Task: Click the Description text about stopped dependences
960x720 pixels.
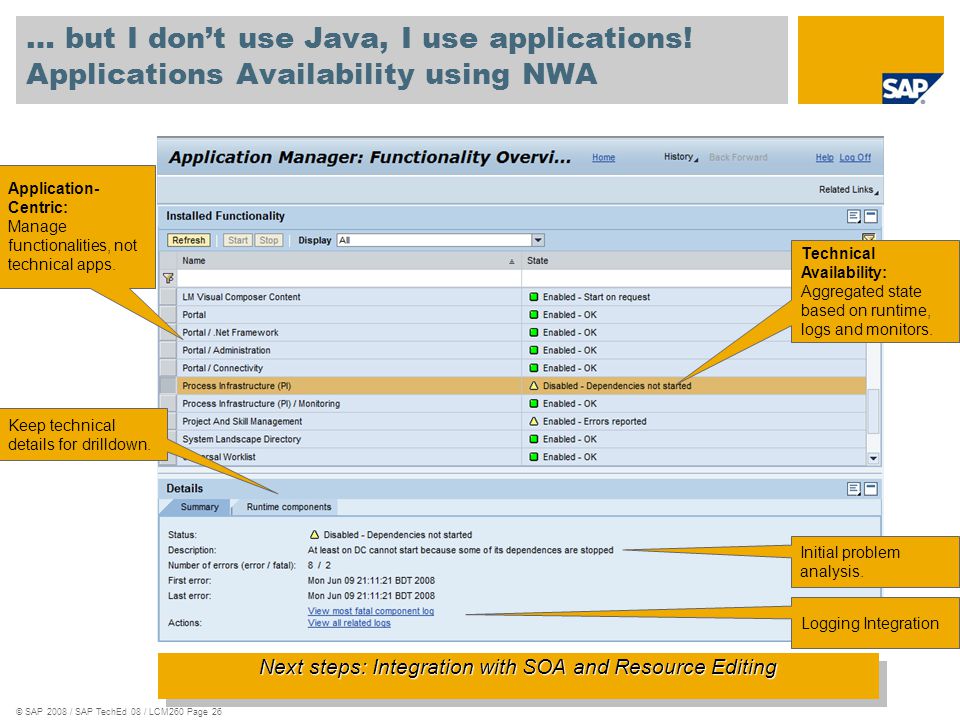Action: coord(460,550)
